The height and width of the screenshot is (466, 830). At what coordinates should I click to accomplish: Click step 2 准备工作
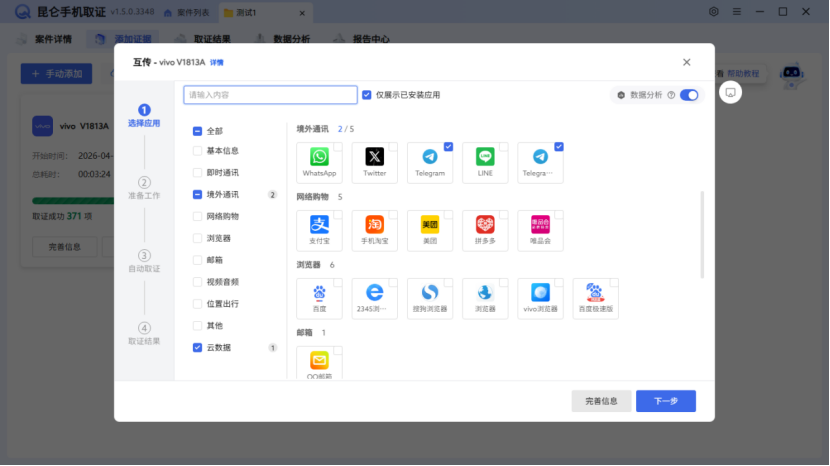144,189
